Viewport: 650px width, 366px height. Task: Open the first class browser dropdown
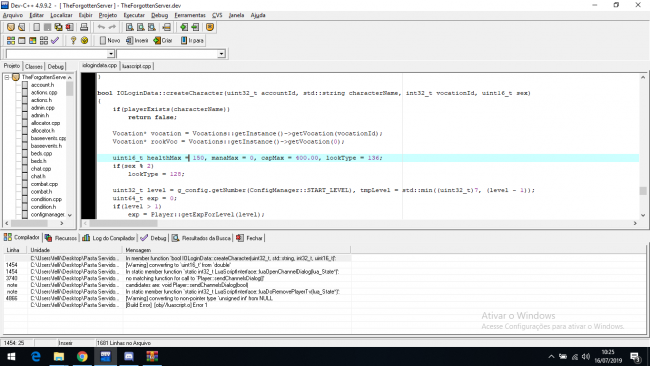click(111, 54)
